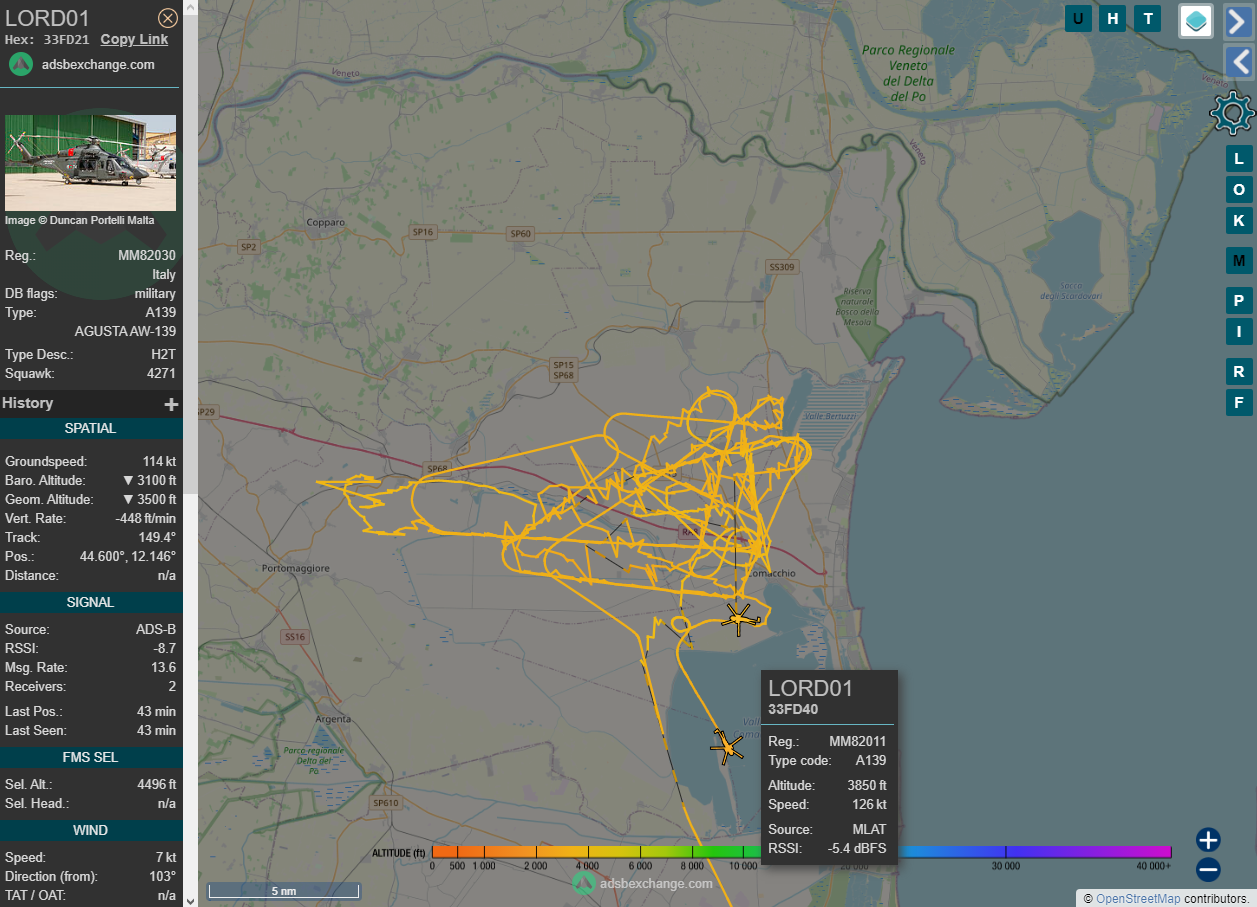
Task: Select the helicopter icon near Comacchio
Action: coord(739,619)
